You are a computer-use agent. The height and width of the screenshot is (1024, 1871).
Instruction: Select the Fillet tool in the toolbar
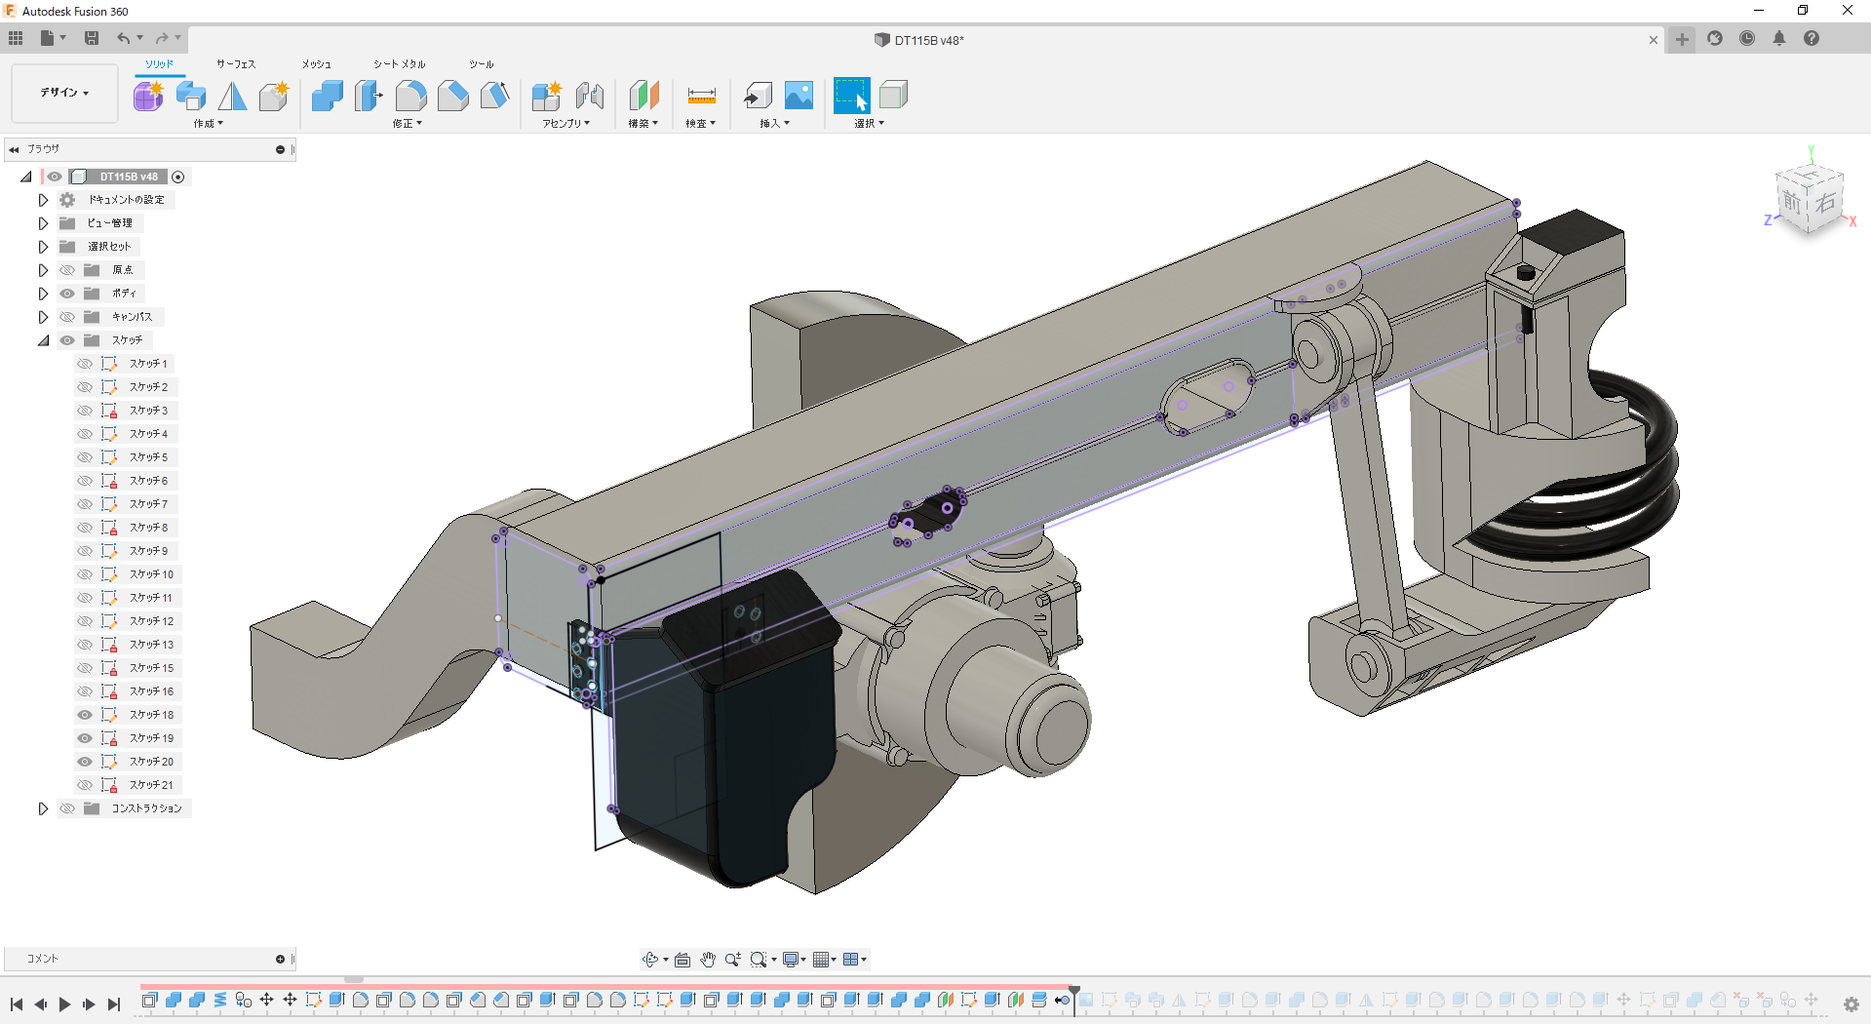410,96
